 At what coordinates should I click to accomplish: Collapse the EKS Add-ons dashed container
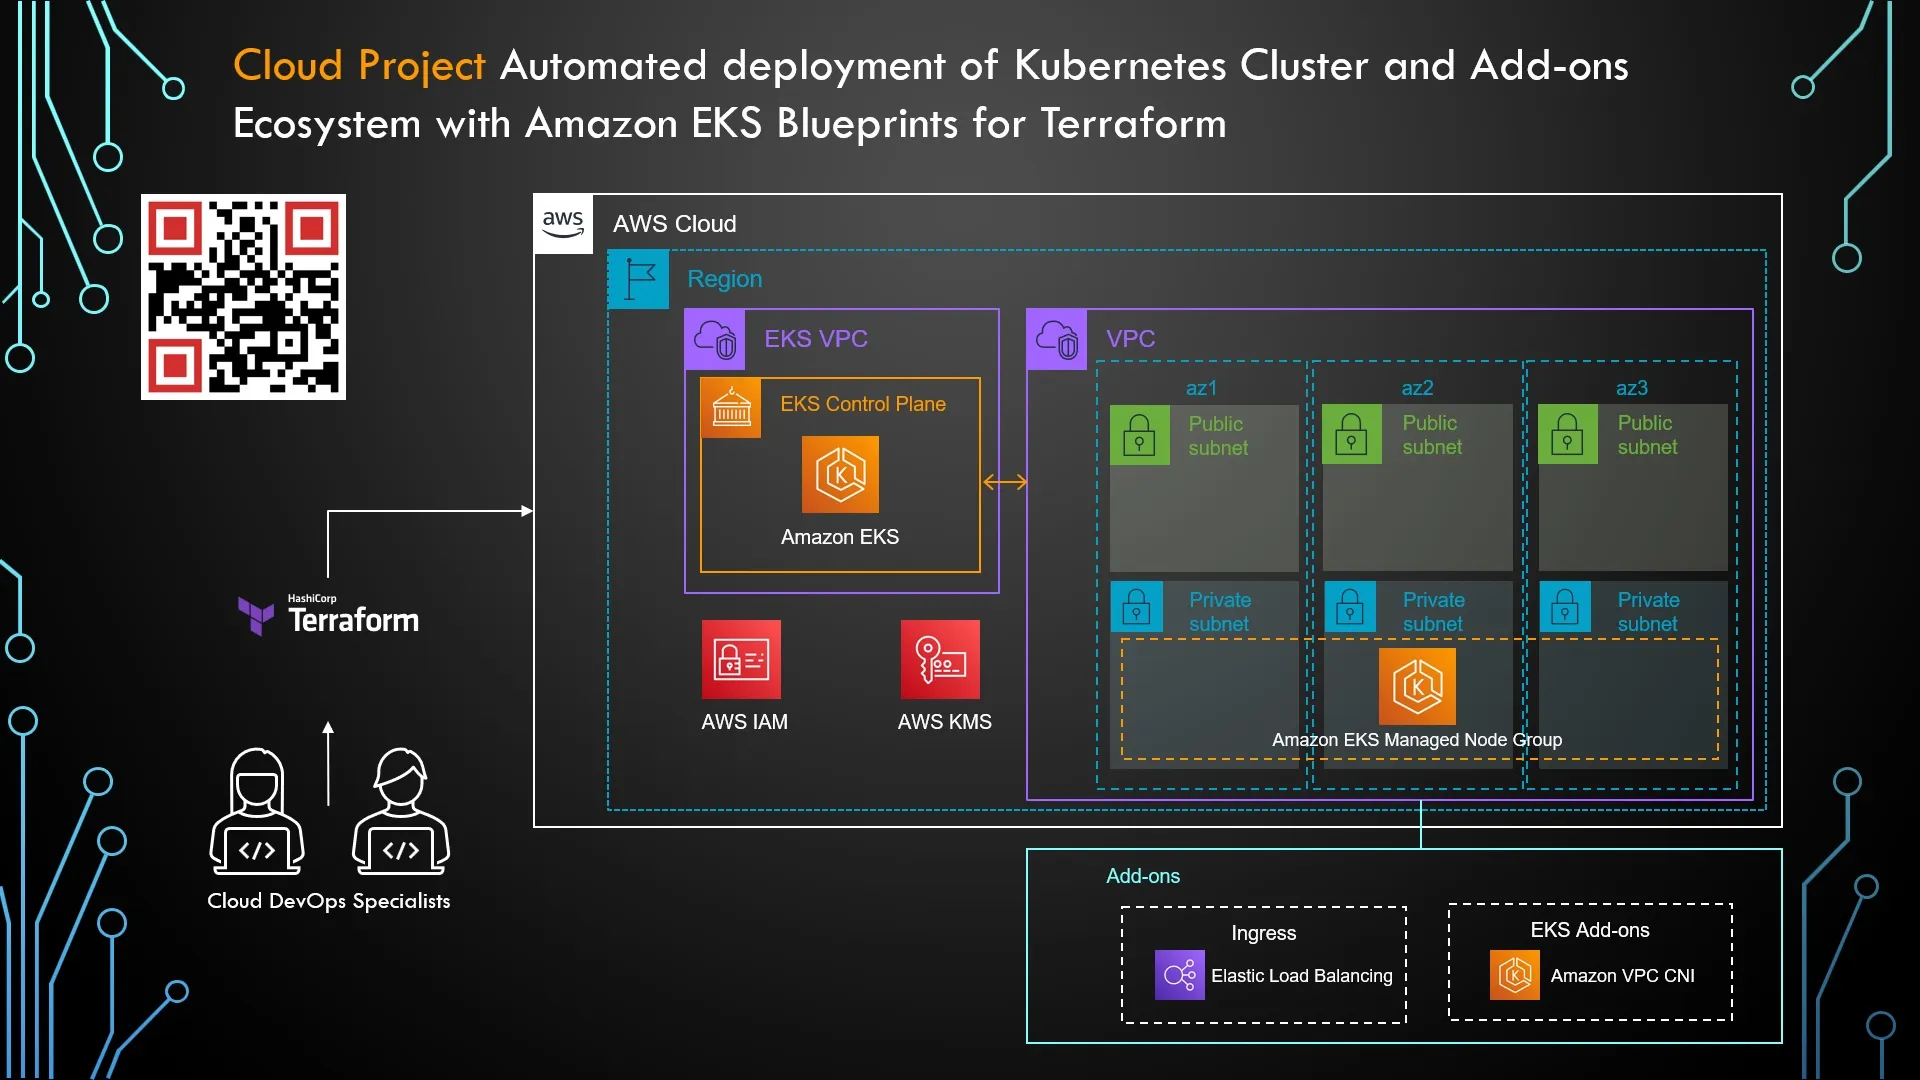coord(1590,963)
